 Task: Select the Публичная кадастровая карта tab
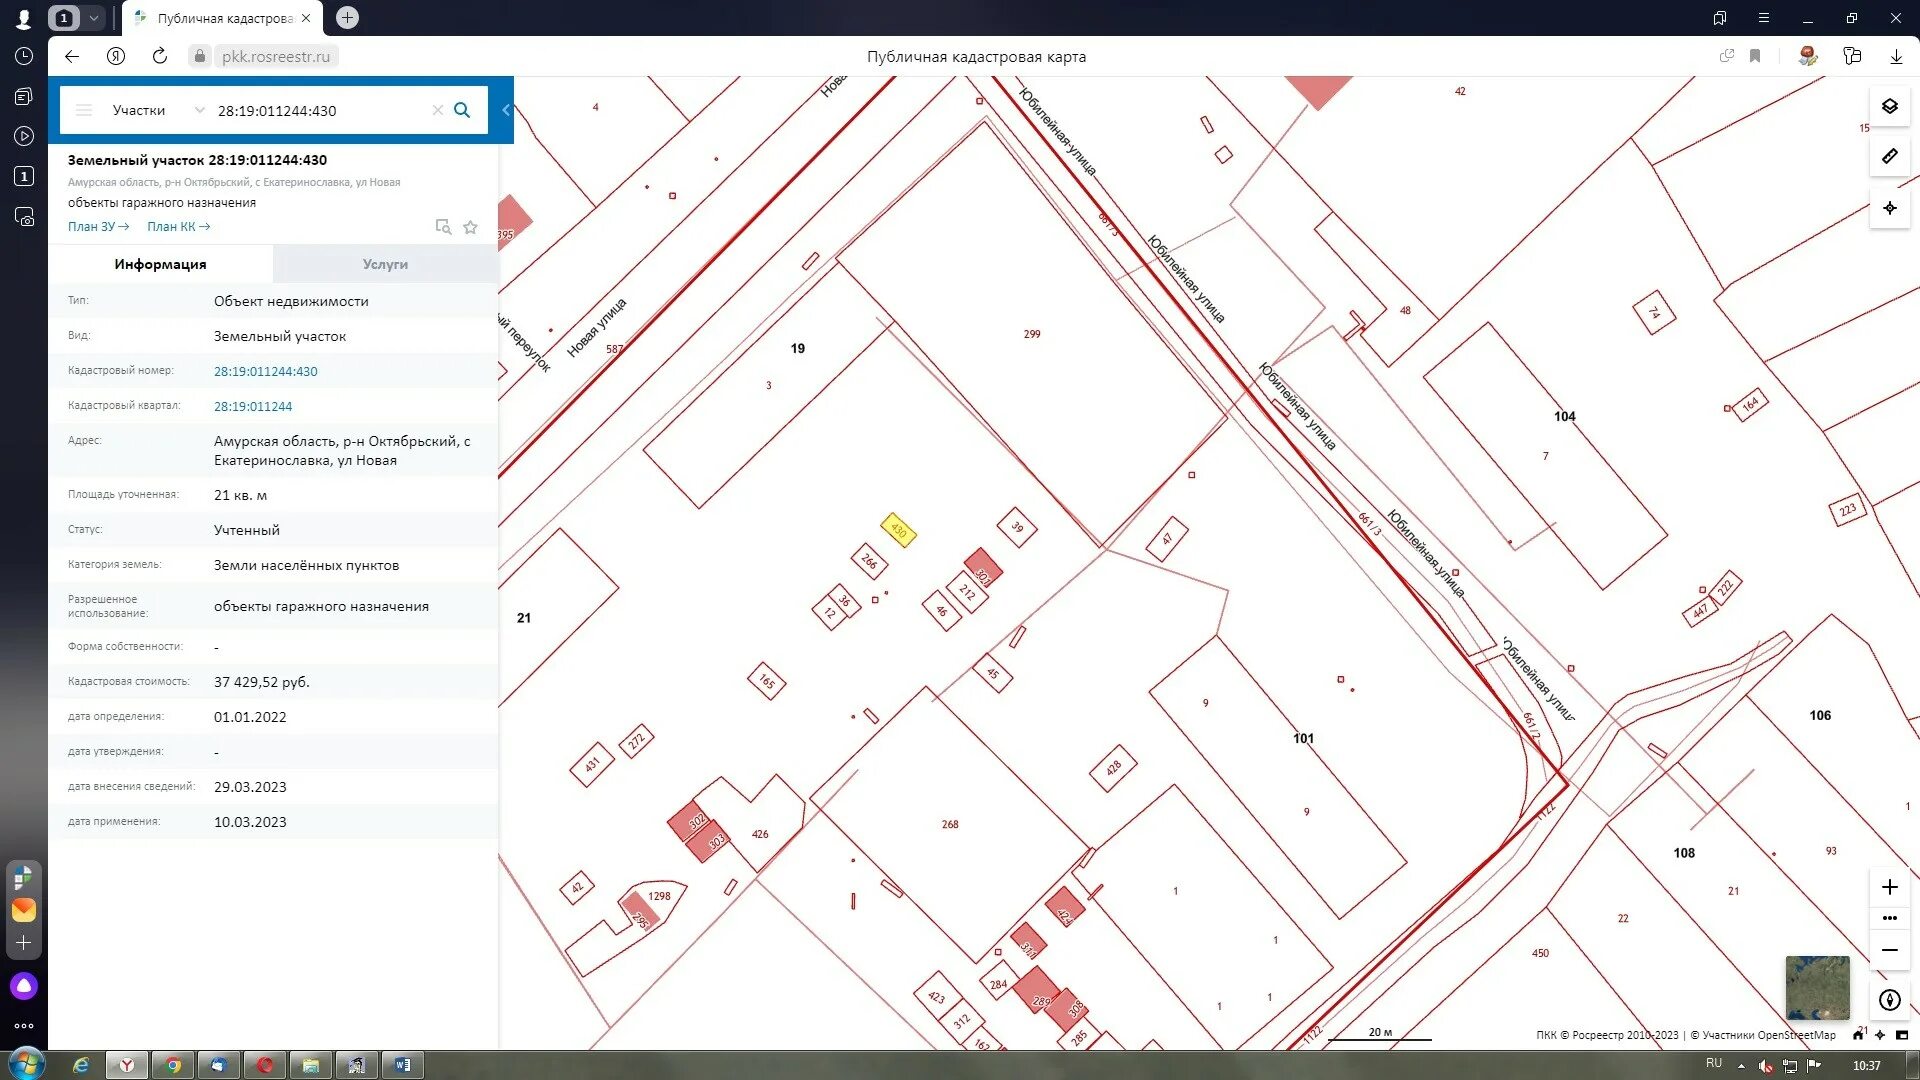pyautogui.click(x=224, y=18)
